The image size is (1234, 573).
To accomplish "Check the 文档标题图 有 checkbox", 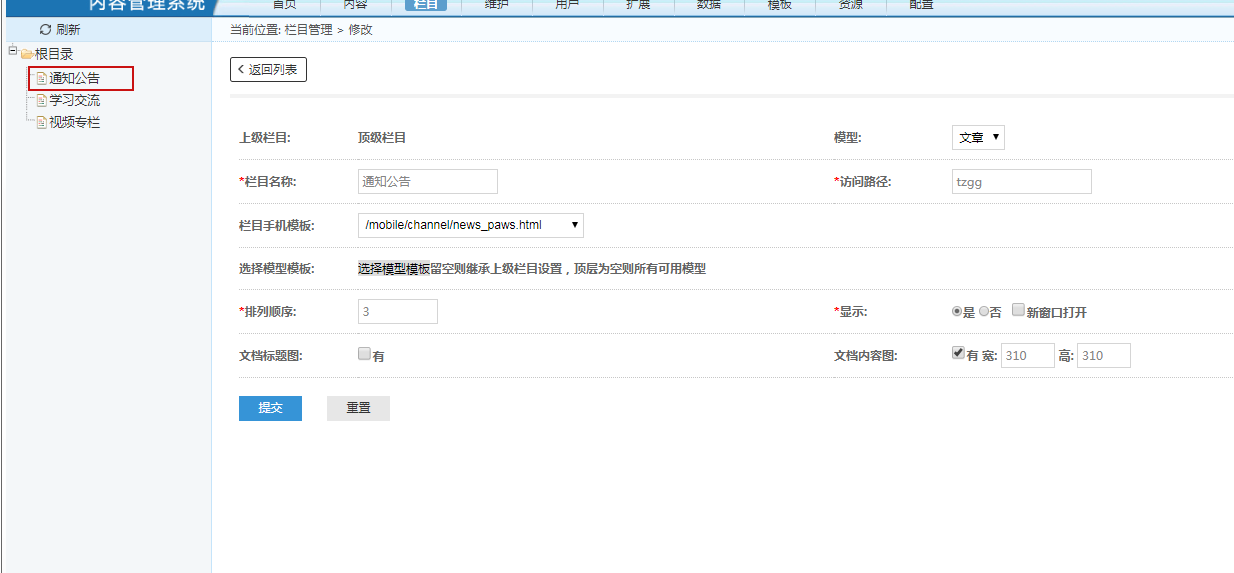I will [364, 353].
